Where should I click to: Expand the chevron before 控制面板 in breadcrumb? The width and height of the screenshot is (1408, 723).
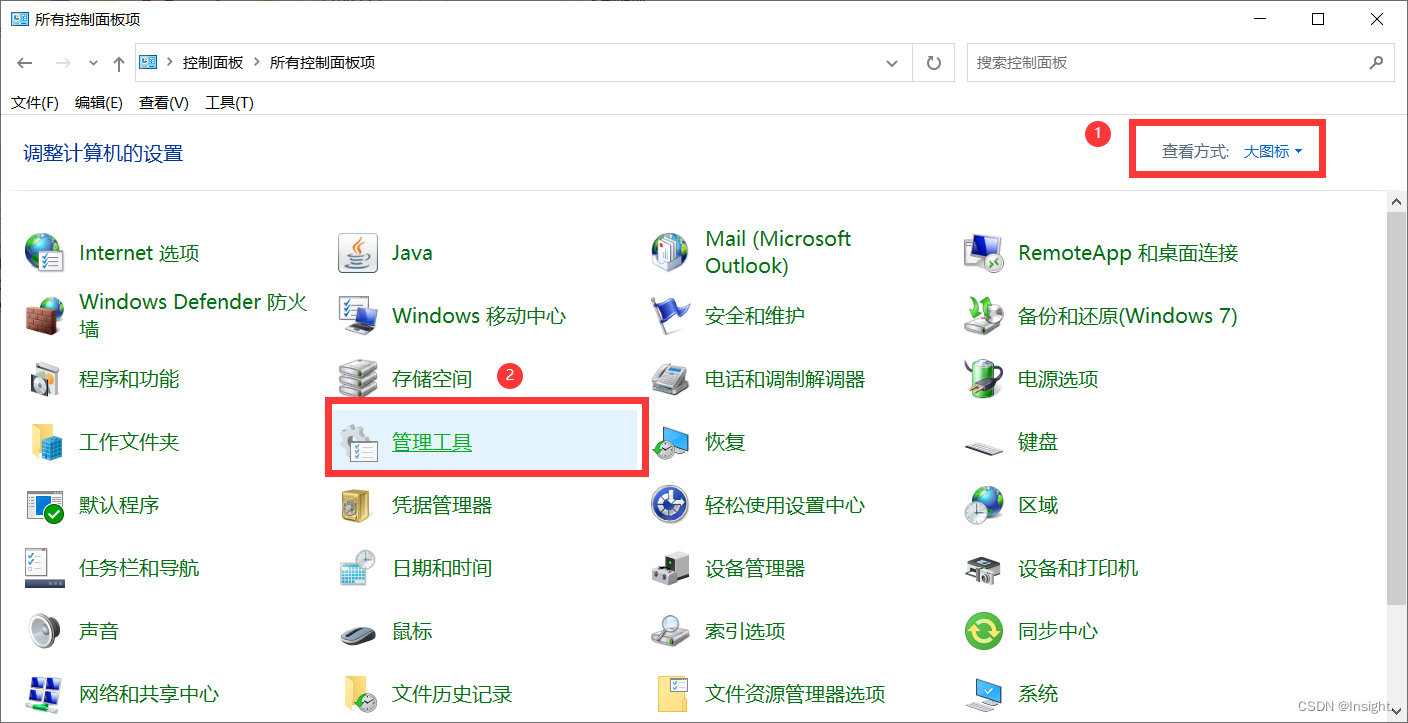click(x=170, y=62)
